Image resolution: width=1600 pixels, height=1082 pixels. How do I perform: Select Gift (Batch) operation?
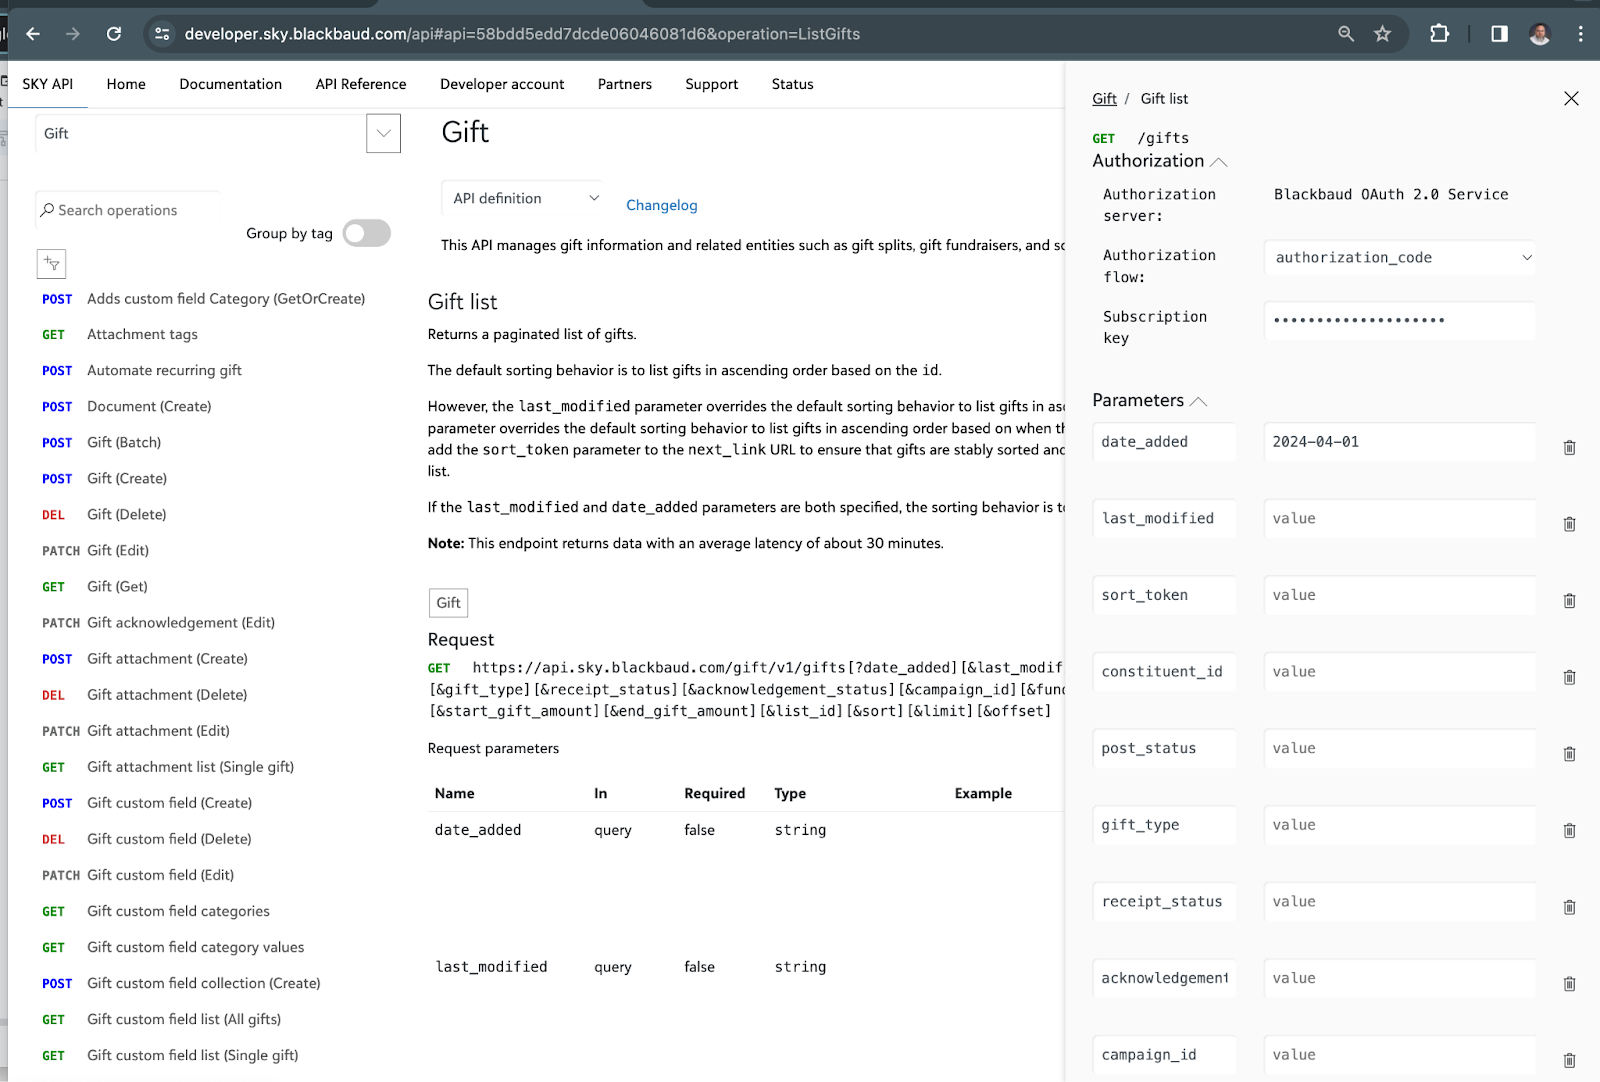click(x=124, y=443)
